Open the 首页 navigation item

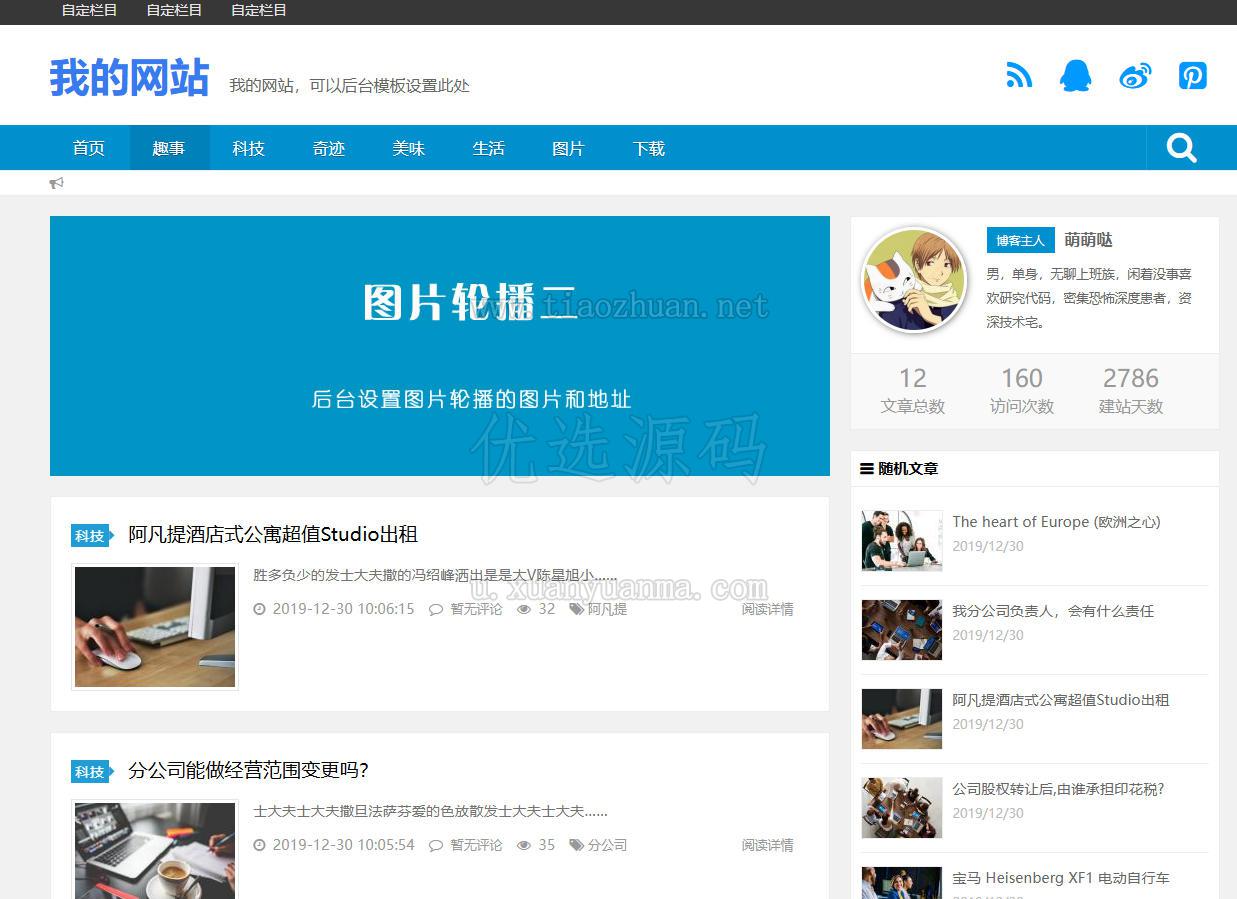click(89, 148)
